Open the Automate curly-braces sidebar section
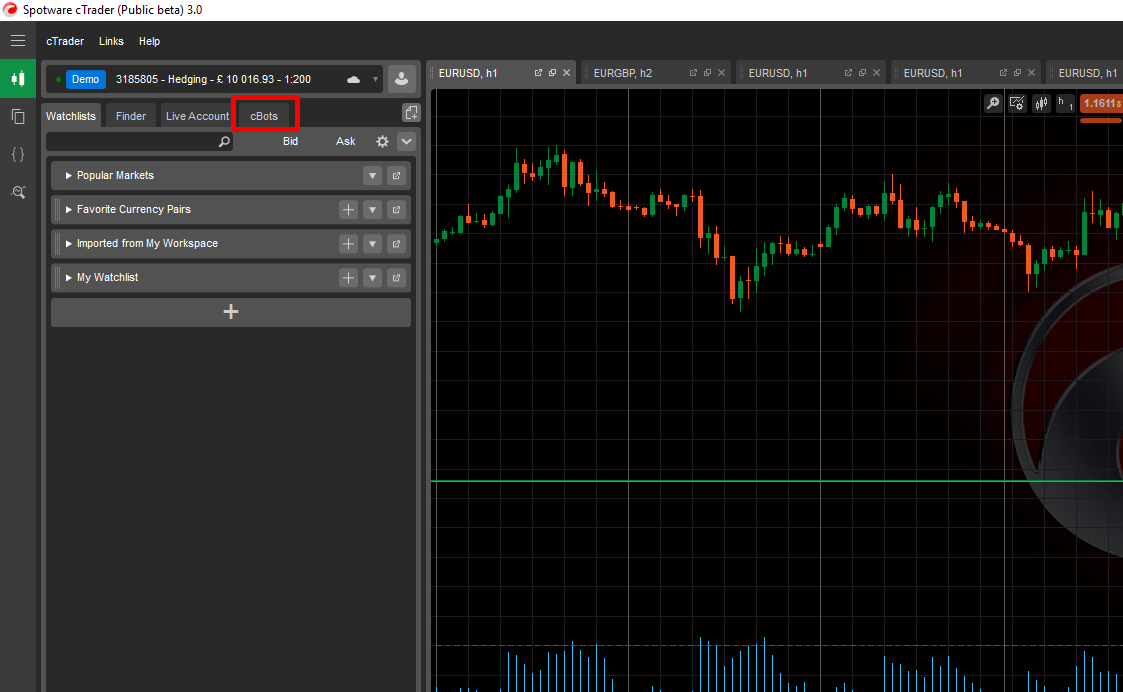Screen dimensions: 1123x692 (x=18, y=154)
